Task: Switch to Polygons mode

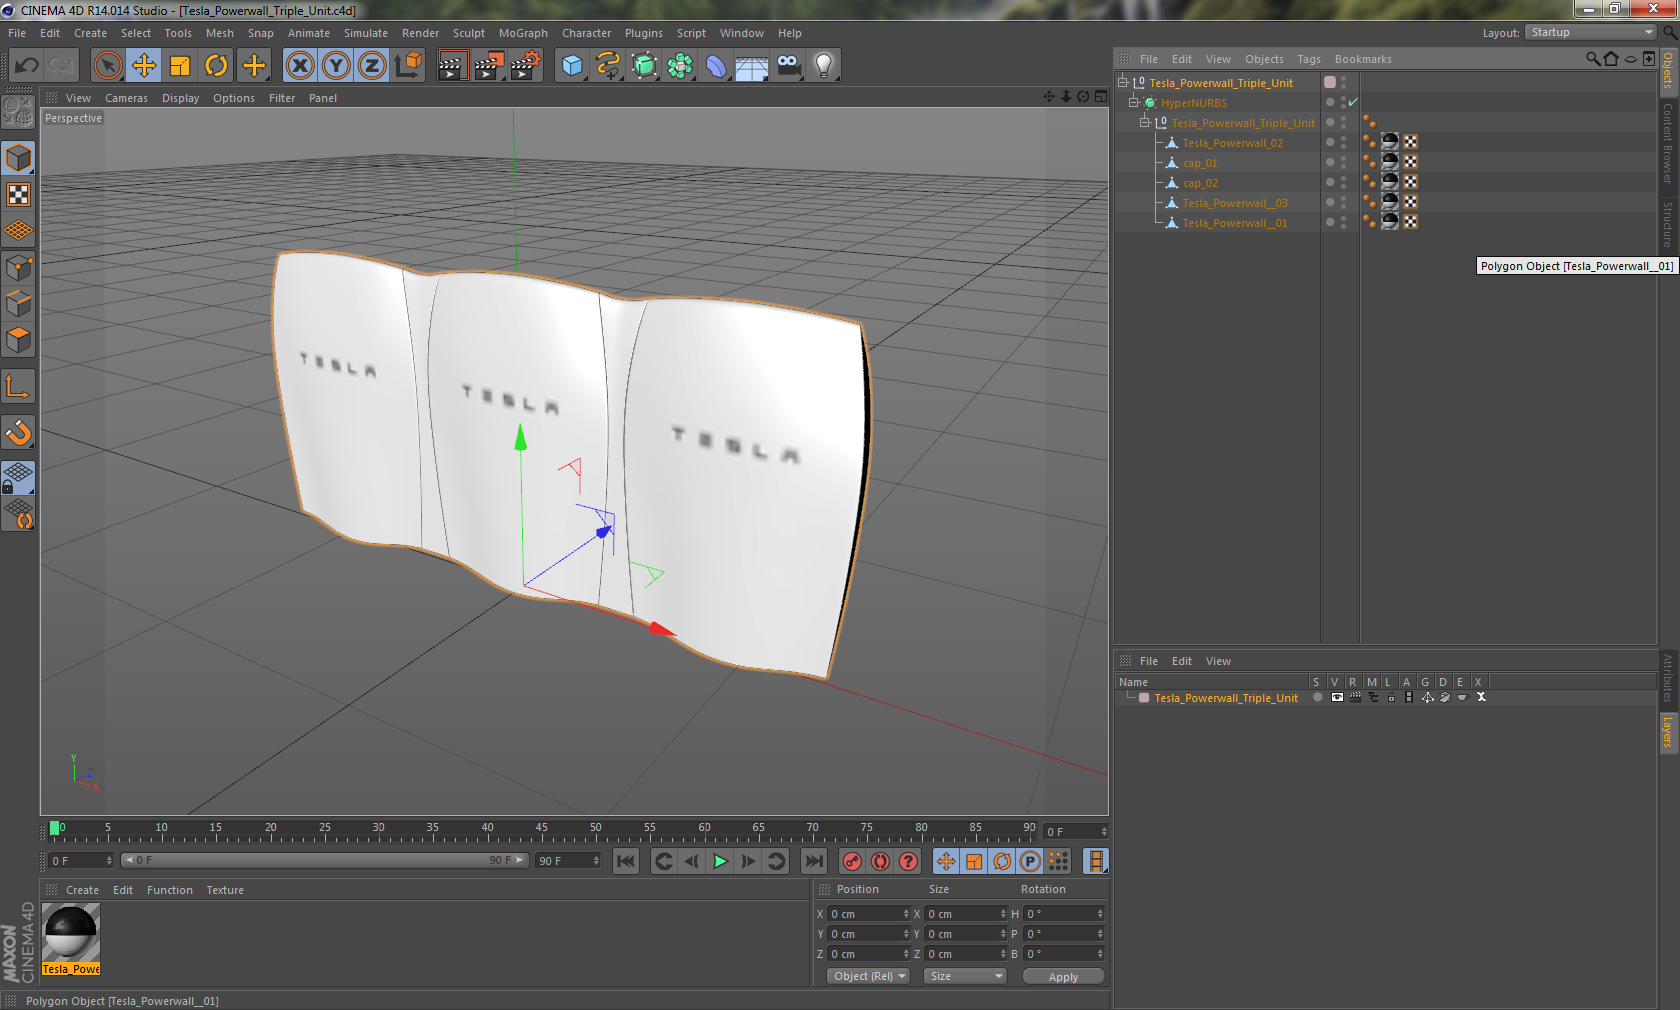Action: 19,340
